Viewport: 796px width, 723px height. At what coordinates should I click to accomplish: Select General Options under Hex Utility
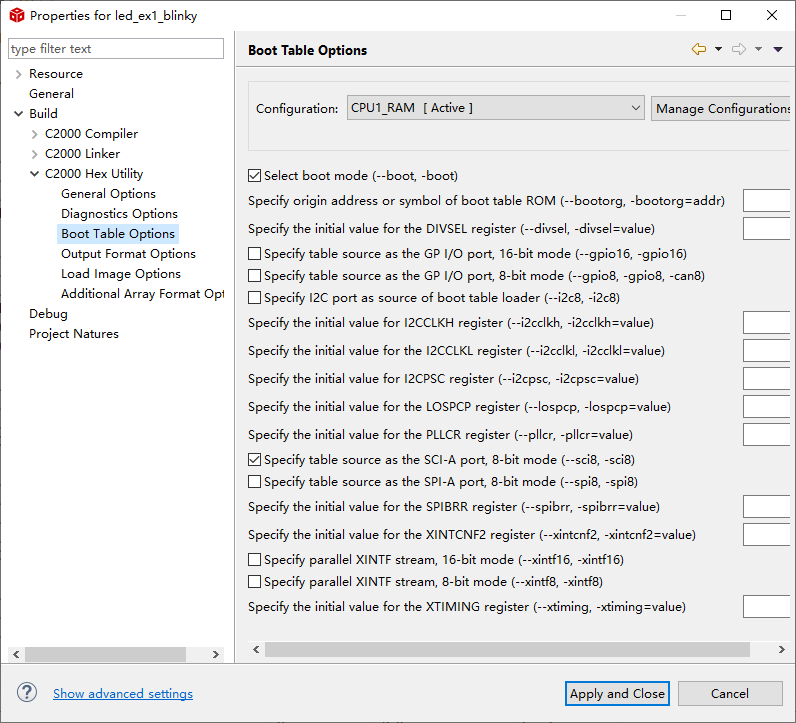coord(108,194)
